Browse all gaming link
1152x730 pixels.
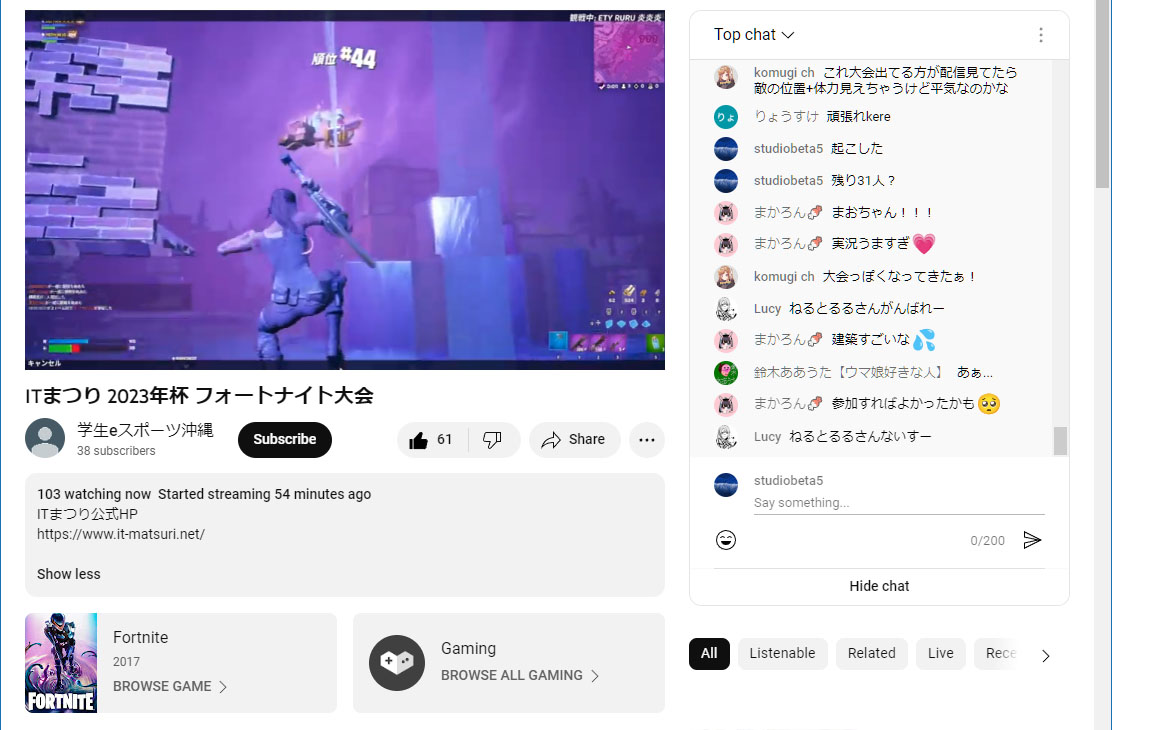pos(520,675)
